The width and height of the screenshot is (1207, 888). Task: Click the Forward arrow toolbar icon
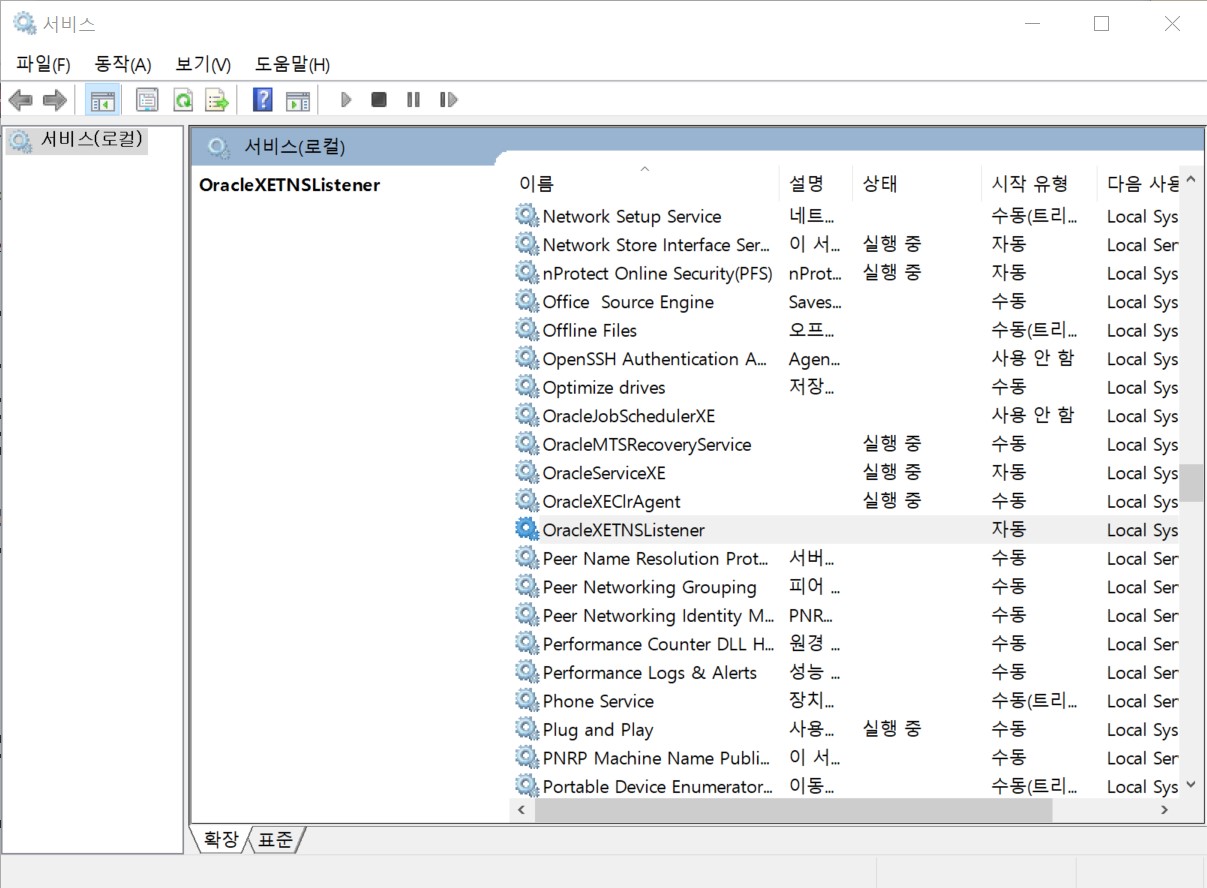pyautogui.click(x=54, y=100)
